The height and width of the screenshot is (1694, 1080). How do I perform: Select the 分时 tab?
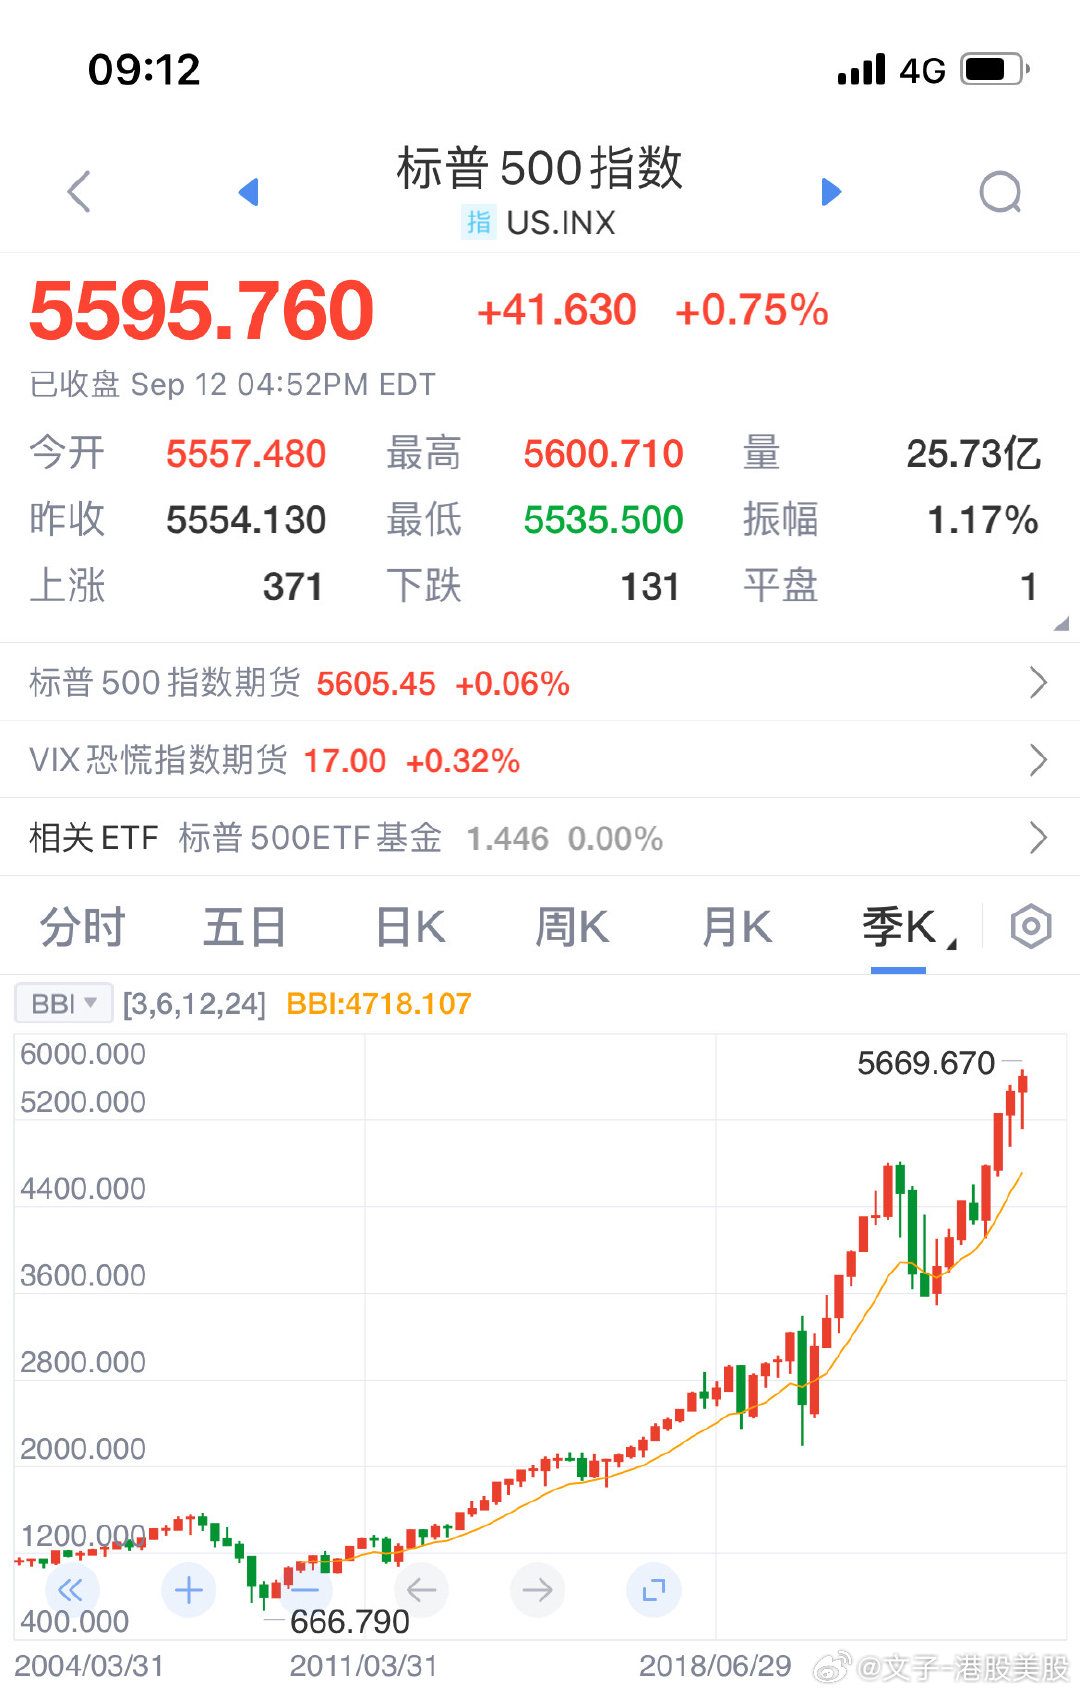(x=82, y=927)
